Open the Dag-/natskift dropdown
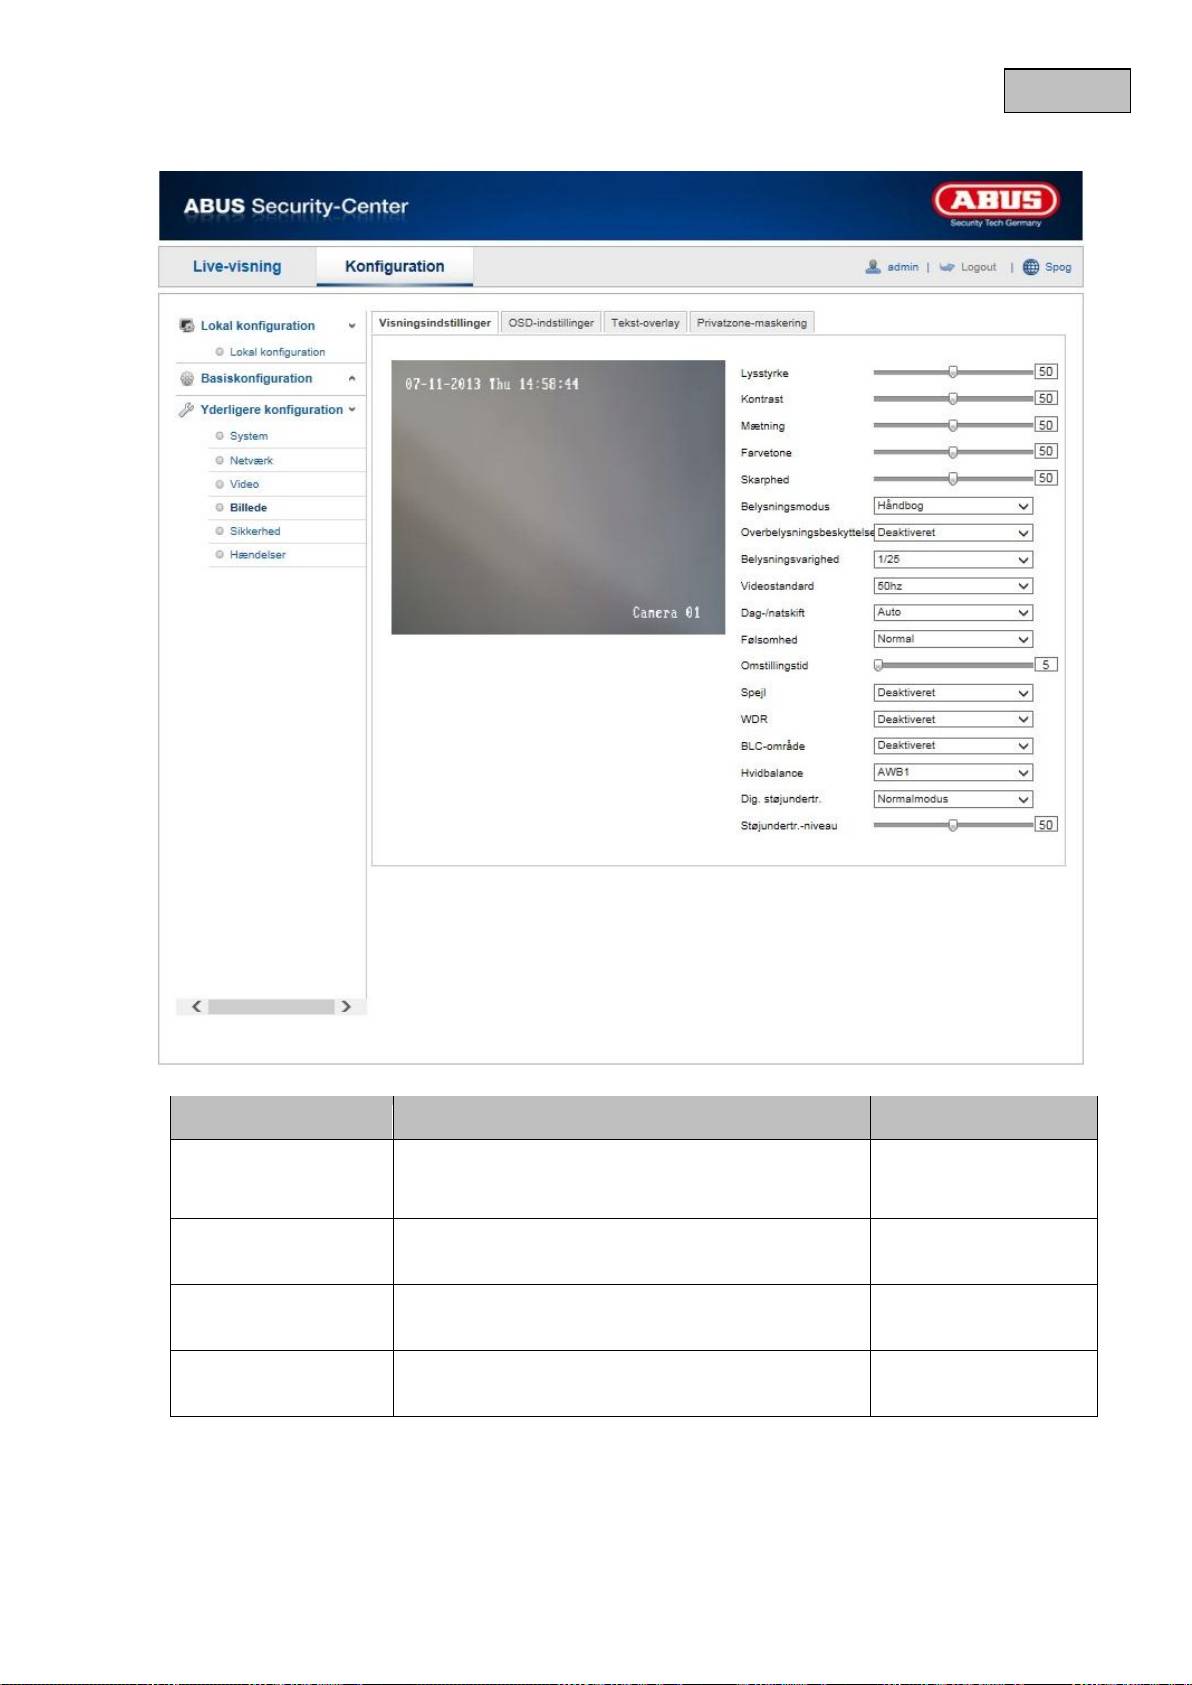This screenshot has height=1685, width=1192. click(x=952, y=613)
